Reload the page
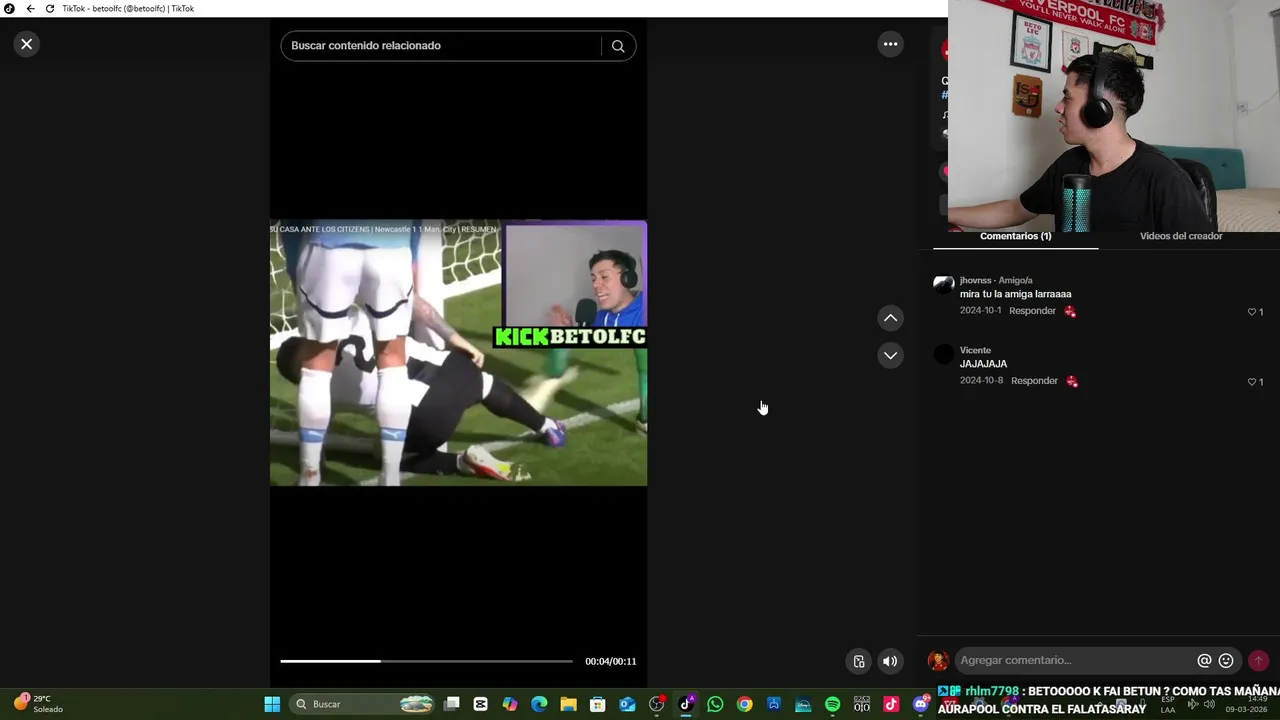The height and width of the screenshot is (720, 1280). 50,8
